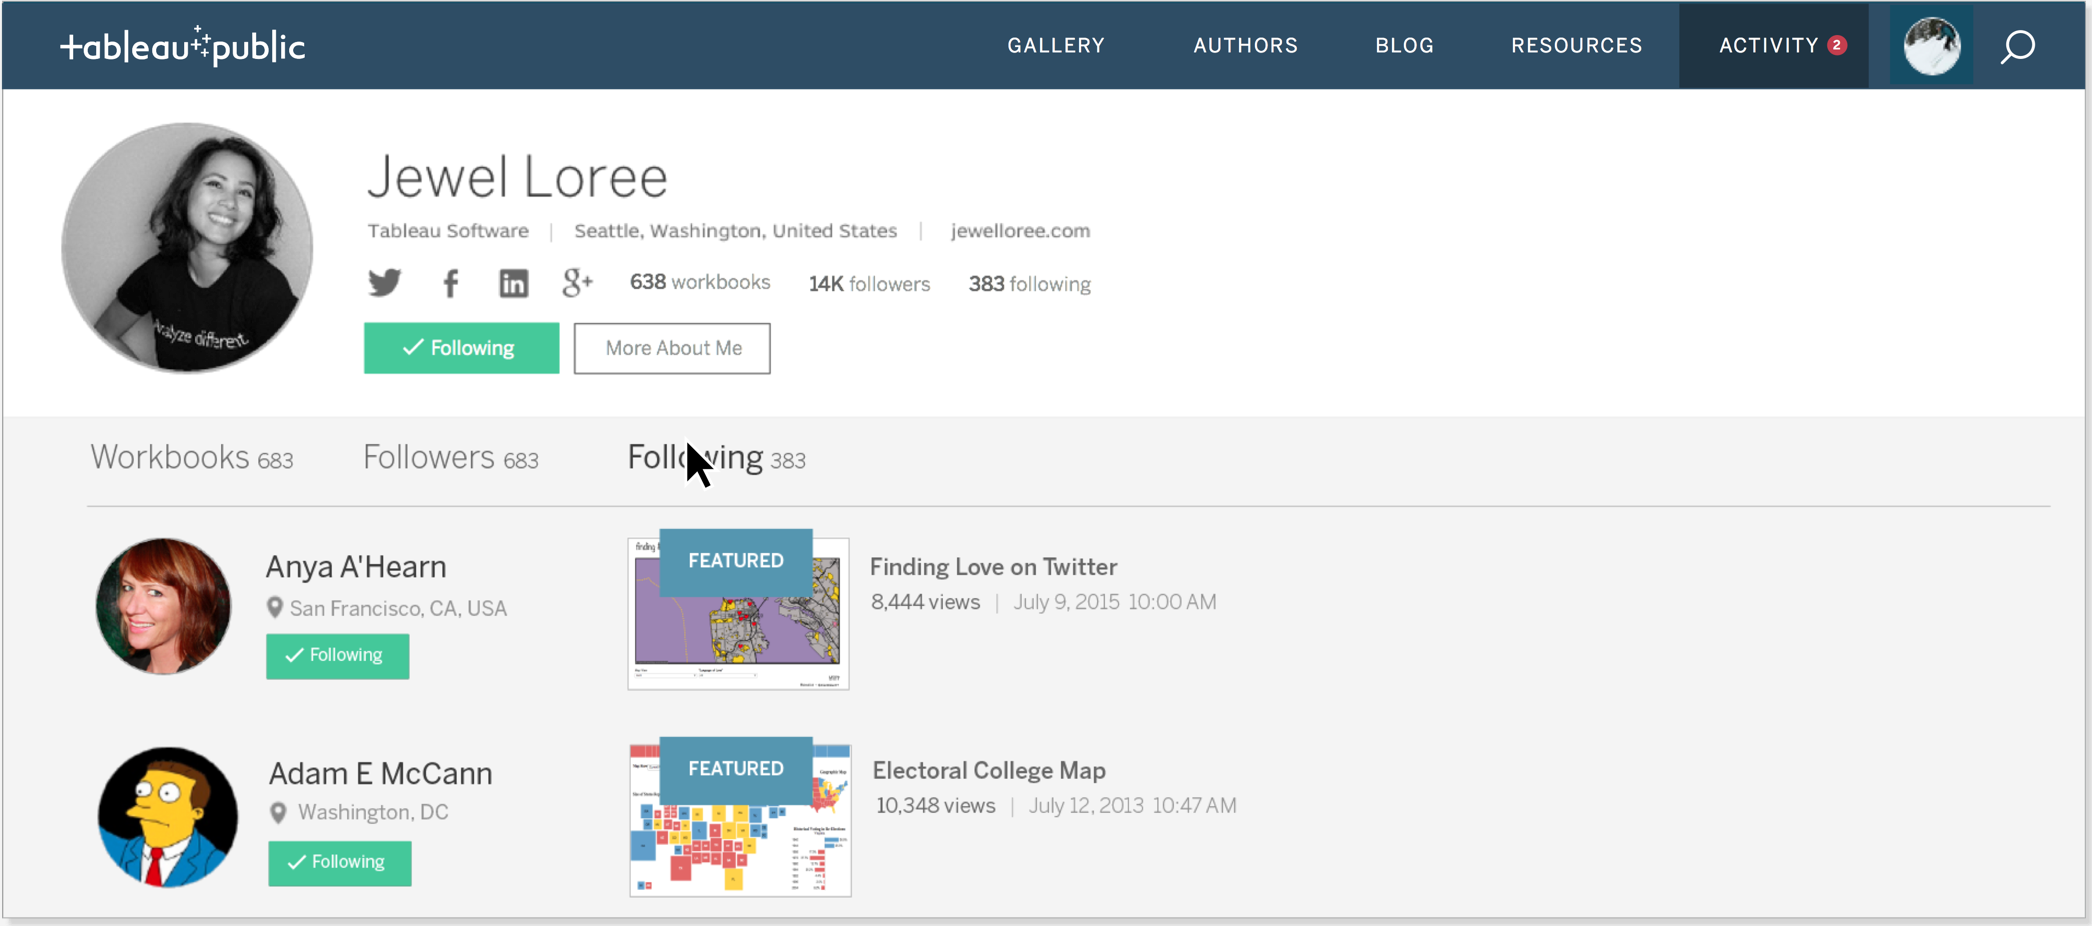Switch to the Followers tab
Screen dimensions: 2092x926
tap(450, 458)
